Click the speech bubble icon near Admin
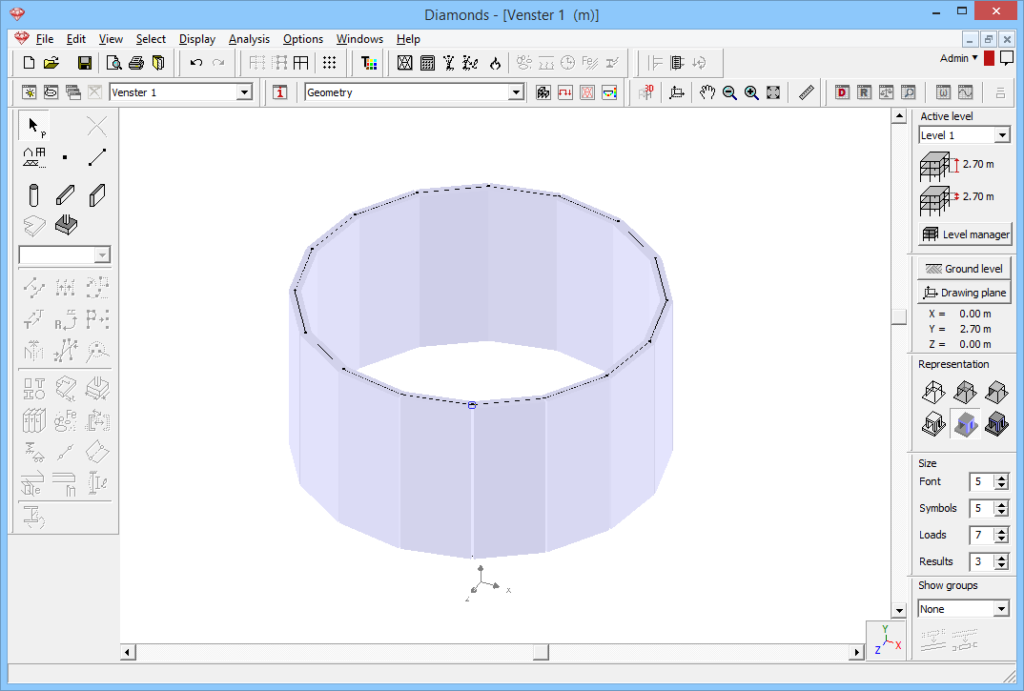Viewport: 1024px width, 691px height. coord(1007,59)
